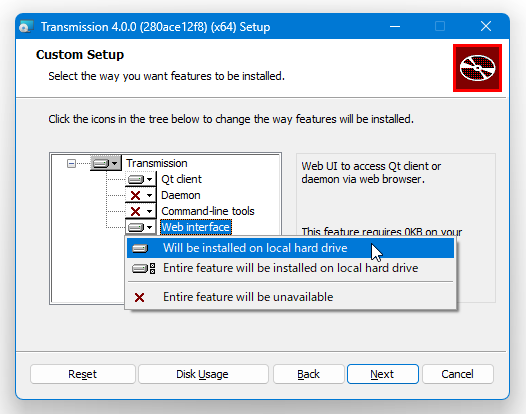This screenshot has width=526, height=414.
Task: Select the Qt client tree item
Action: pyautogui.click(x=181, y=179)
